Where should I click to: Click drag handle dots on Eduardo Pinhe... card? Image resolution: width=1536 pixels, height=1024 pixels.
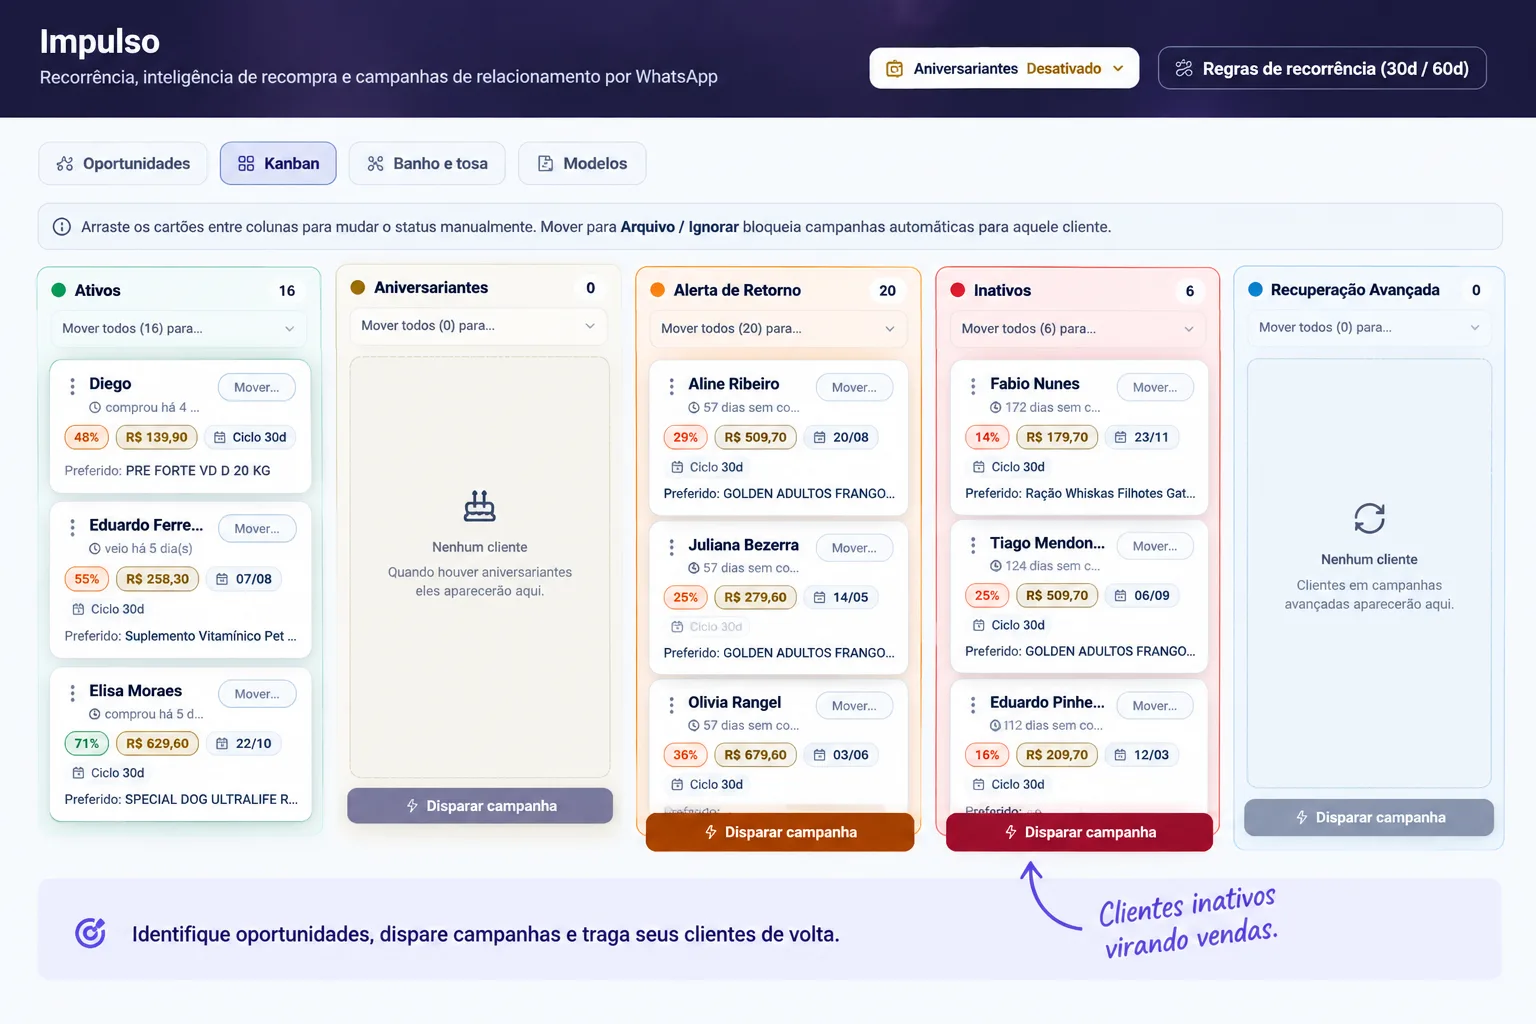click(x=973, y=705)
